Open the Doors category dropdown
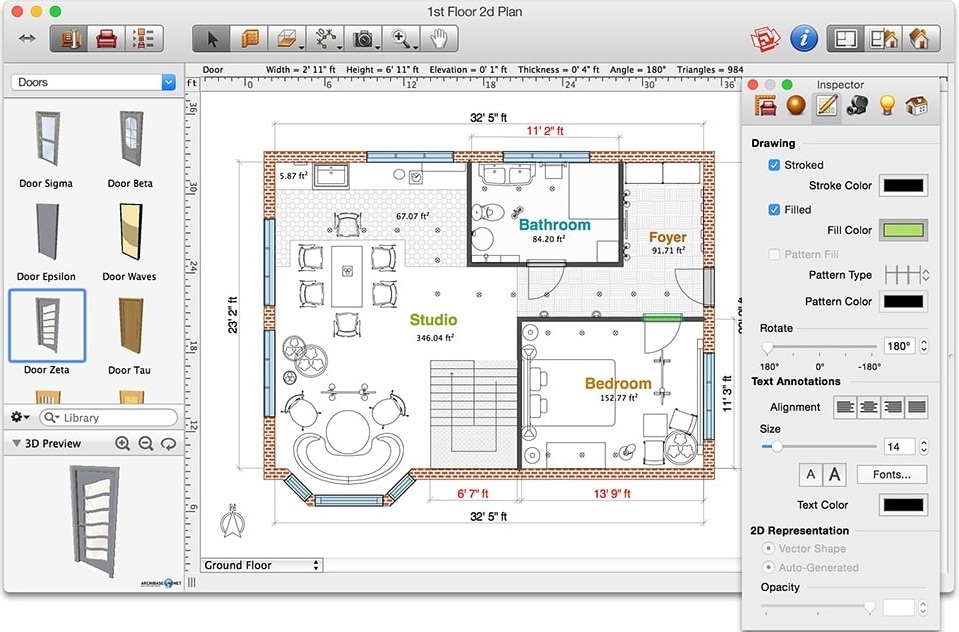This screenshot has height=632, width=959. [x=94, y=82]
